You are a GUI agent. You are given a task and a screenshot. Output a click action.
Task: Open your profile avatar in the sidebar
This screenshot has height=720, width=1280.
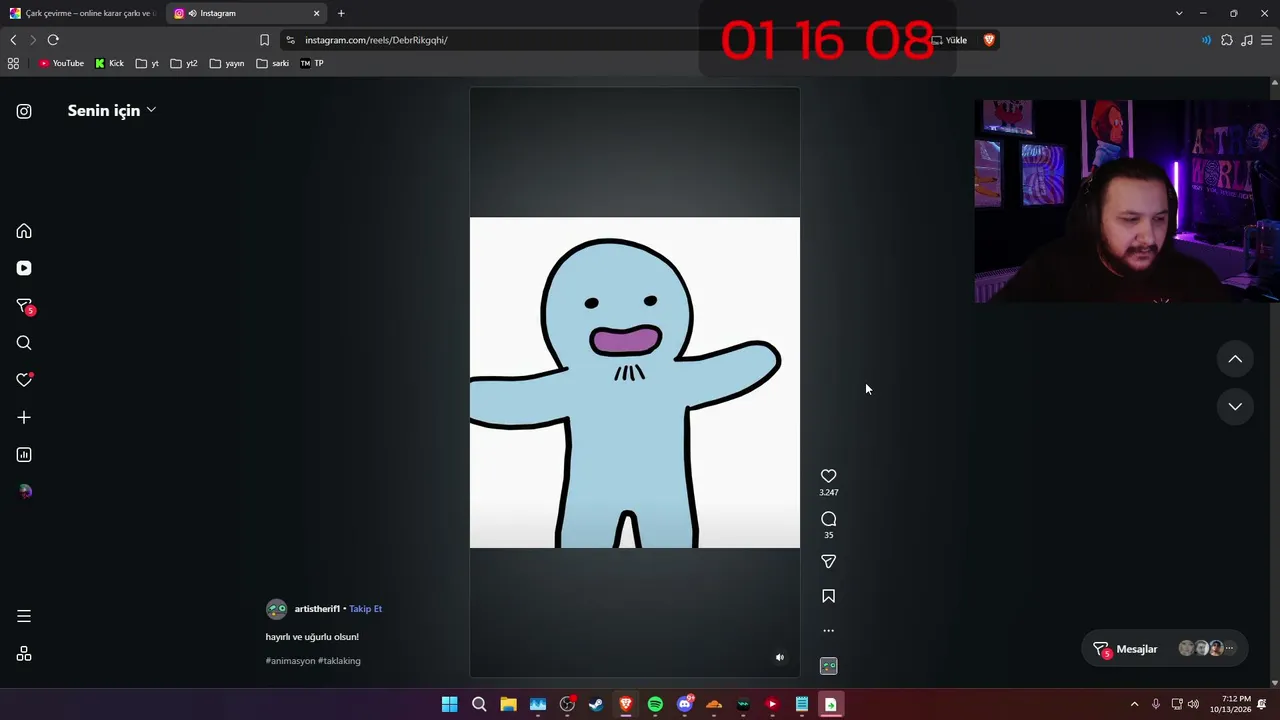[25, 492]
